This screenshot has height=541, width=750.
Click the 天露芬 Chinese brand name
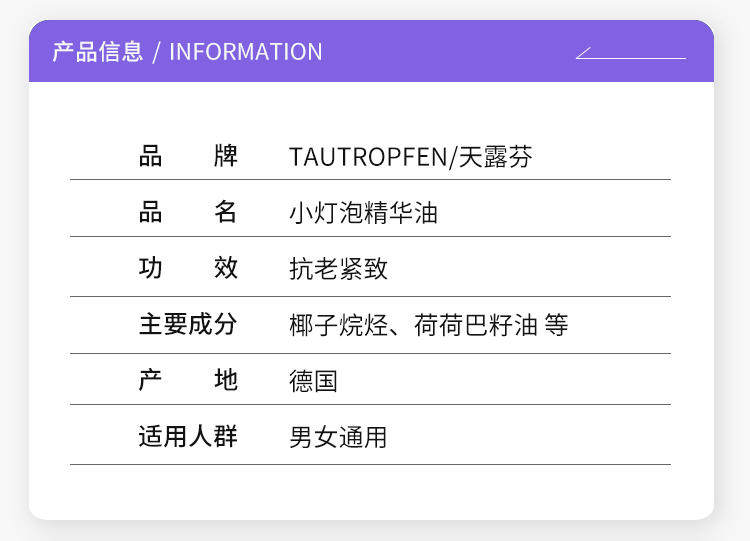coord(495,157)
